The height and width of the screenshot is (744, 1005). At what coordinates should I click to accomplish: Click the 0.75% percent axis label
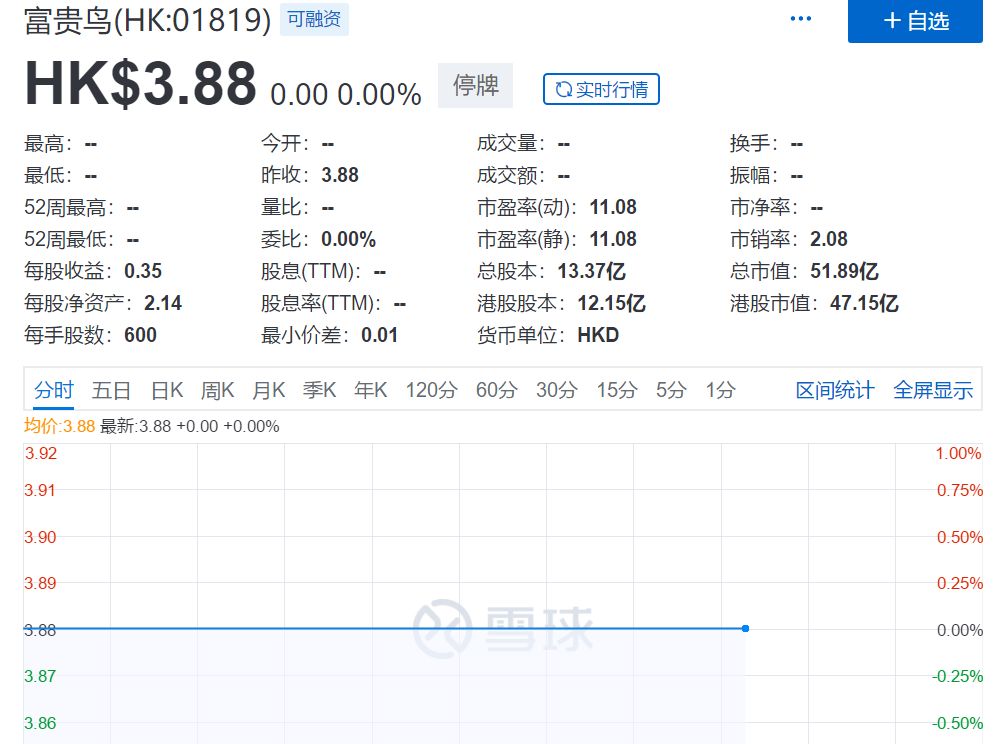click(959, 491)
